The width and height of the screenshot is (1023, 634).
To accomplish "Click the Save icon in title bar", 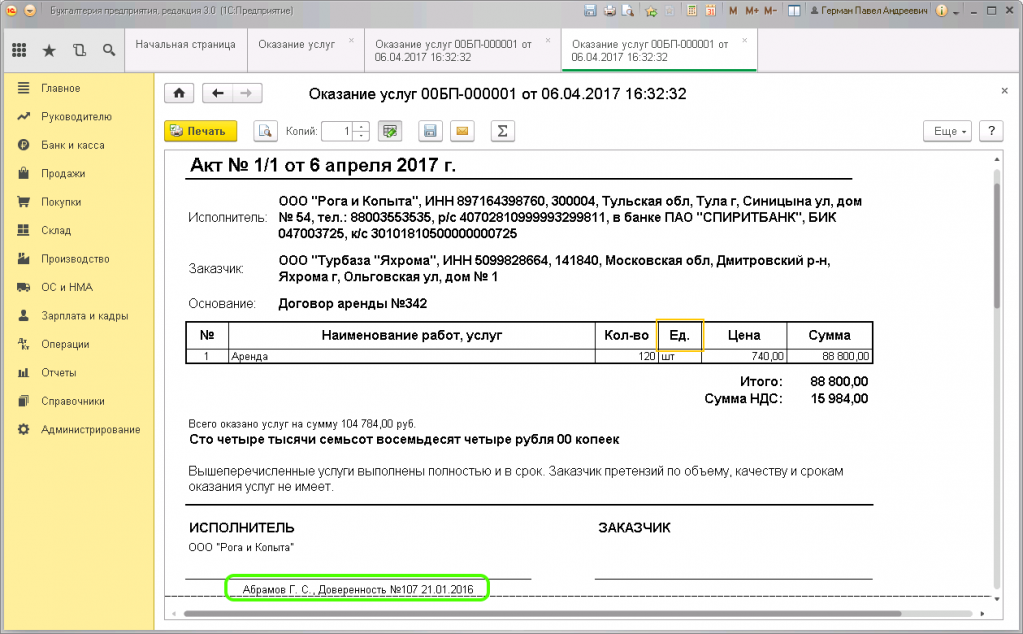I will click(590, 10).
